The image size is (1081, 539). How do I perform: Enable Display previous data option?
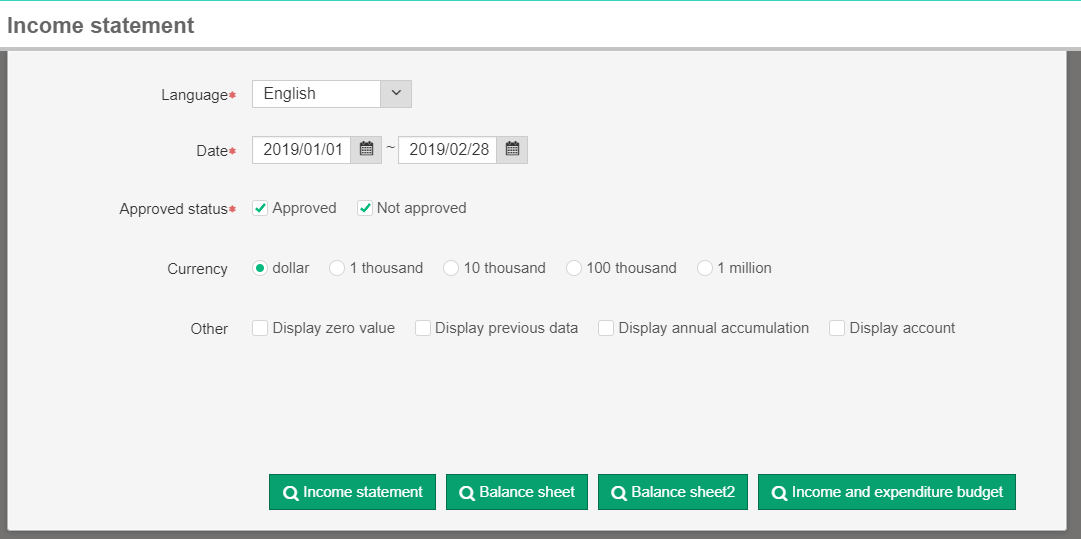[423, 328]
